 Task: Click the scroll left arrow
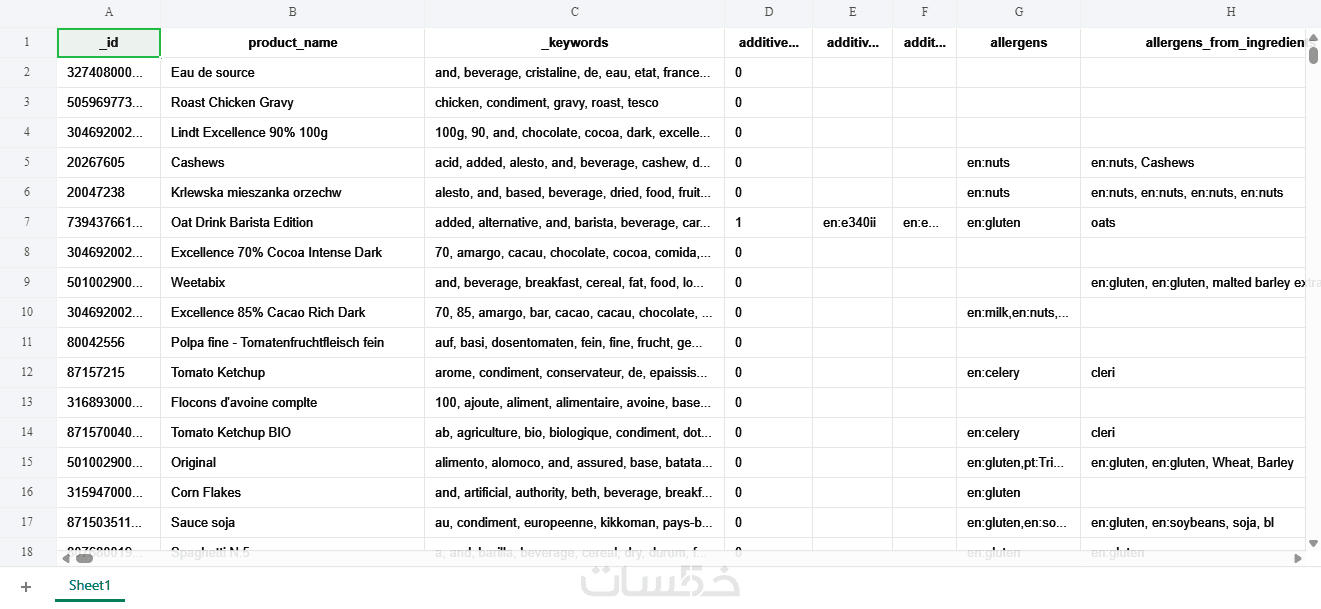(x=65, y=558)
